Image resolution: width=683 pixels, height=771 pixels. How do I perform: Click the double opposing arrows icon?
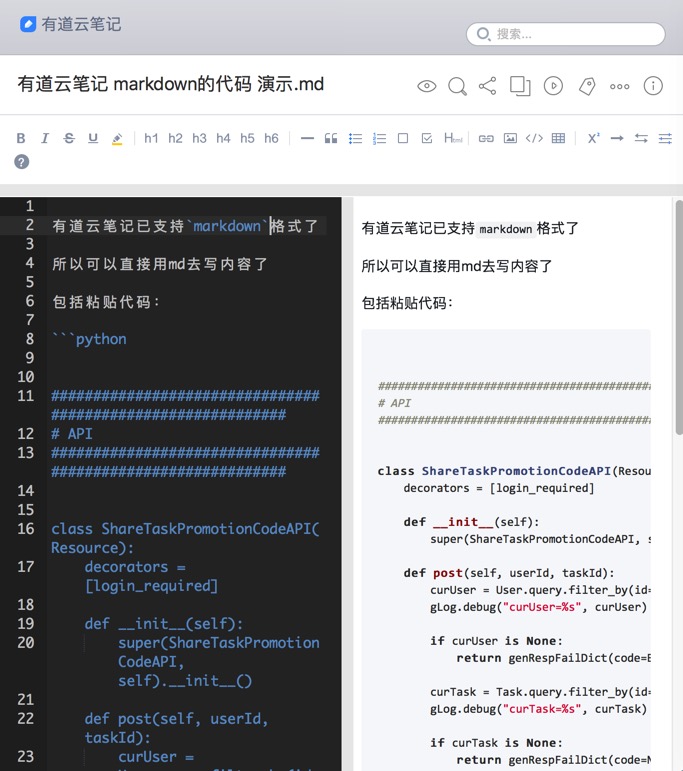point(641,138)
